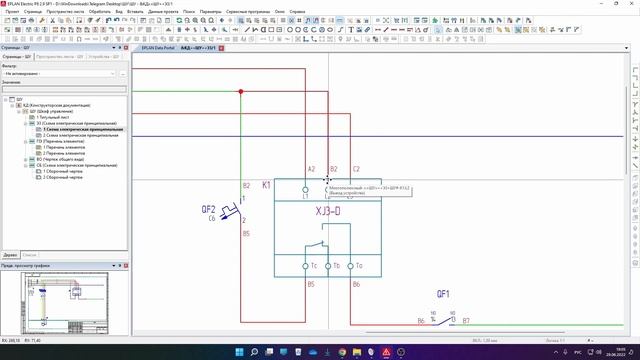Close the graphical preview panel
The width and height of the screenshot is (640, 360).
coord(126,266)
